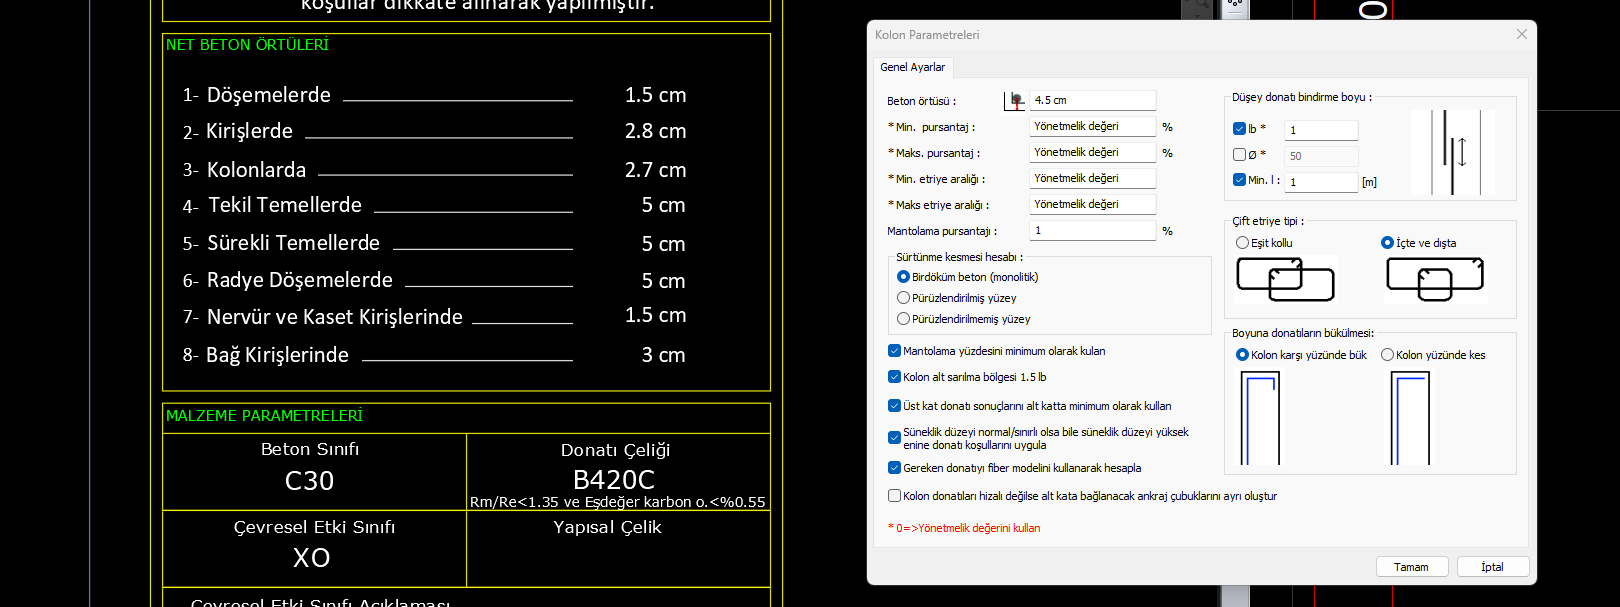
Task: Uncheck the lb * checkbox
Action: [x=1239, y=129]
